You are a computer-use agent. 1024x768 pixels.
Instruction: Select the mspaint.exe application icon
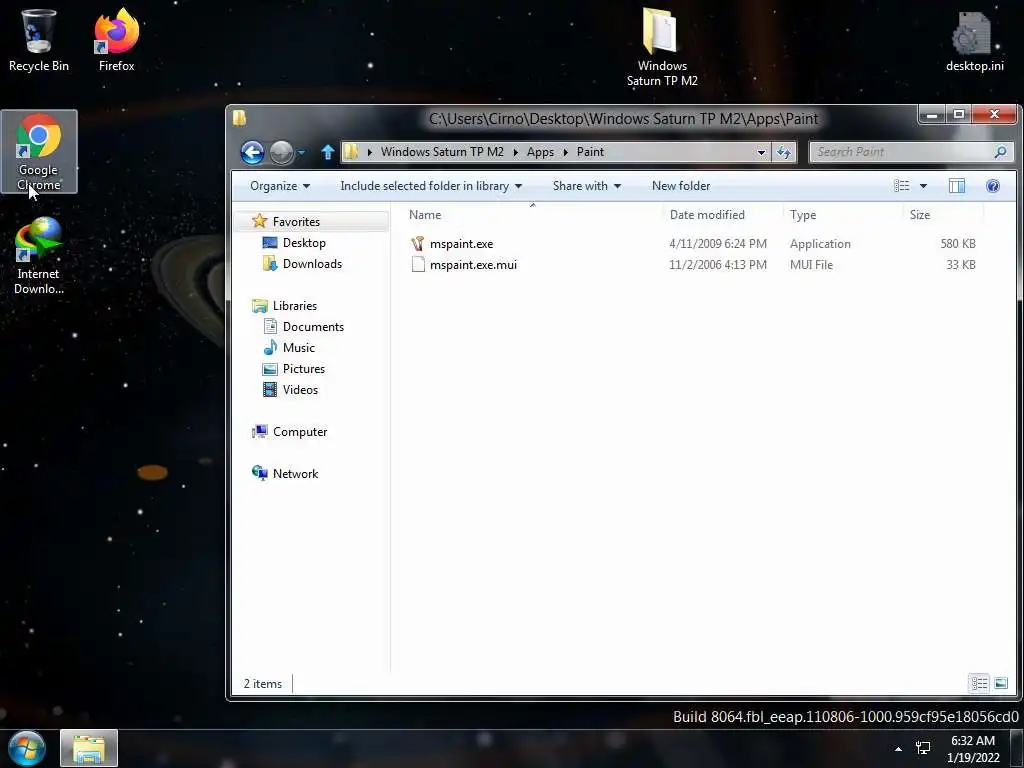pos(418,244)
